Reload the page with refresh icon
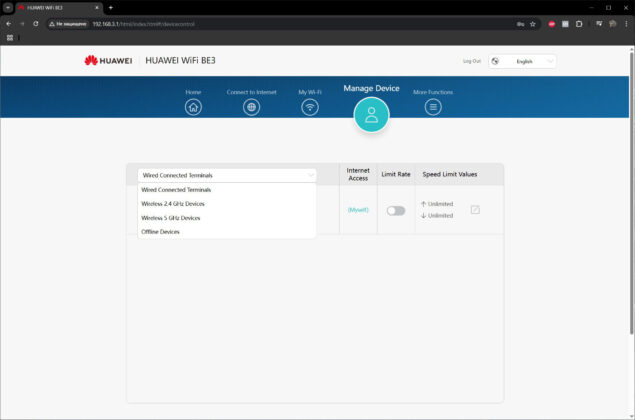Screen dimensions: 635x420 [36, 24]
